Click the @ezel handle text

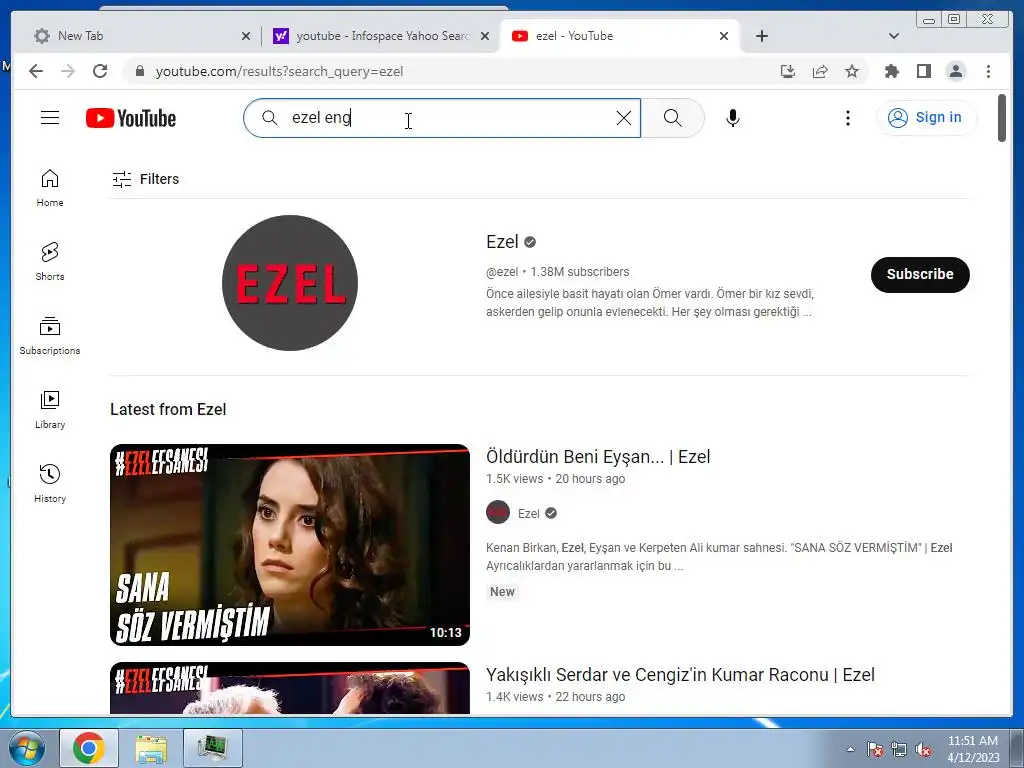pyautogui.click(x=502, y=272)
